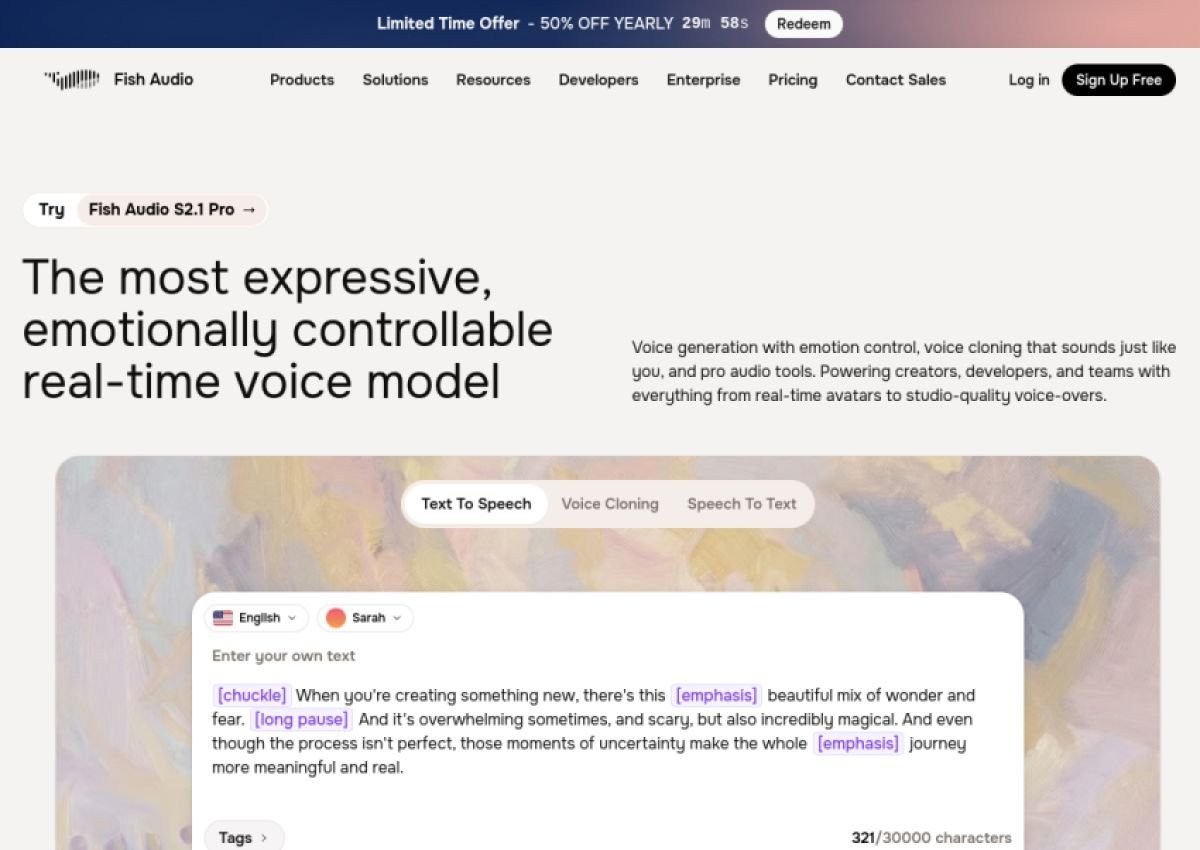The height and width of the screenshot is (850, 1200).
Task: Click the second [emphasis] tag before journey
Action: (858, 743)
